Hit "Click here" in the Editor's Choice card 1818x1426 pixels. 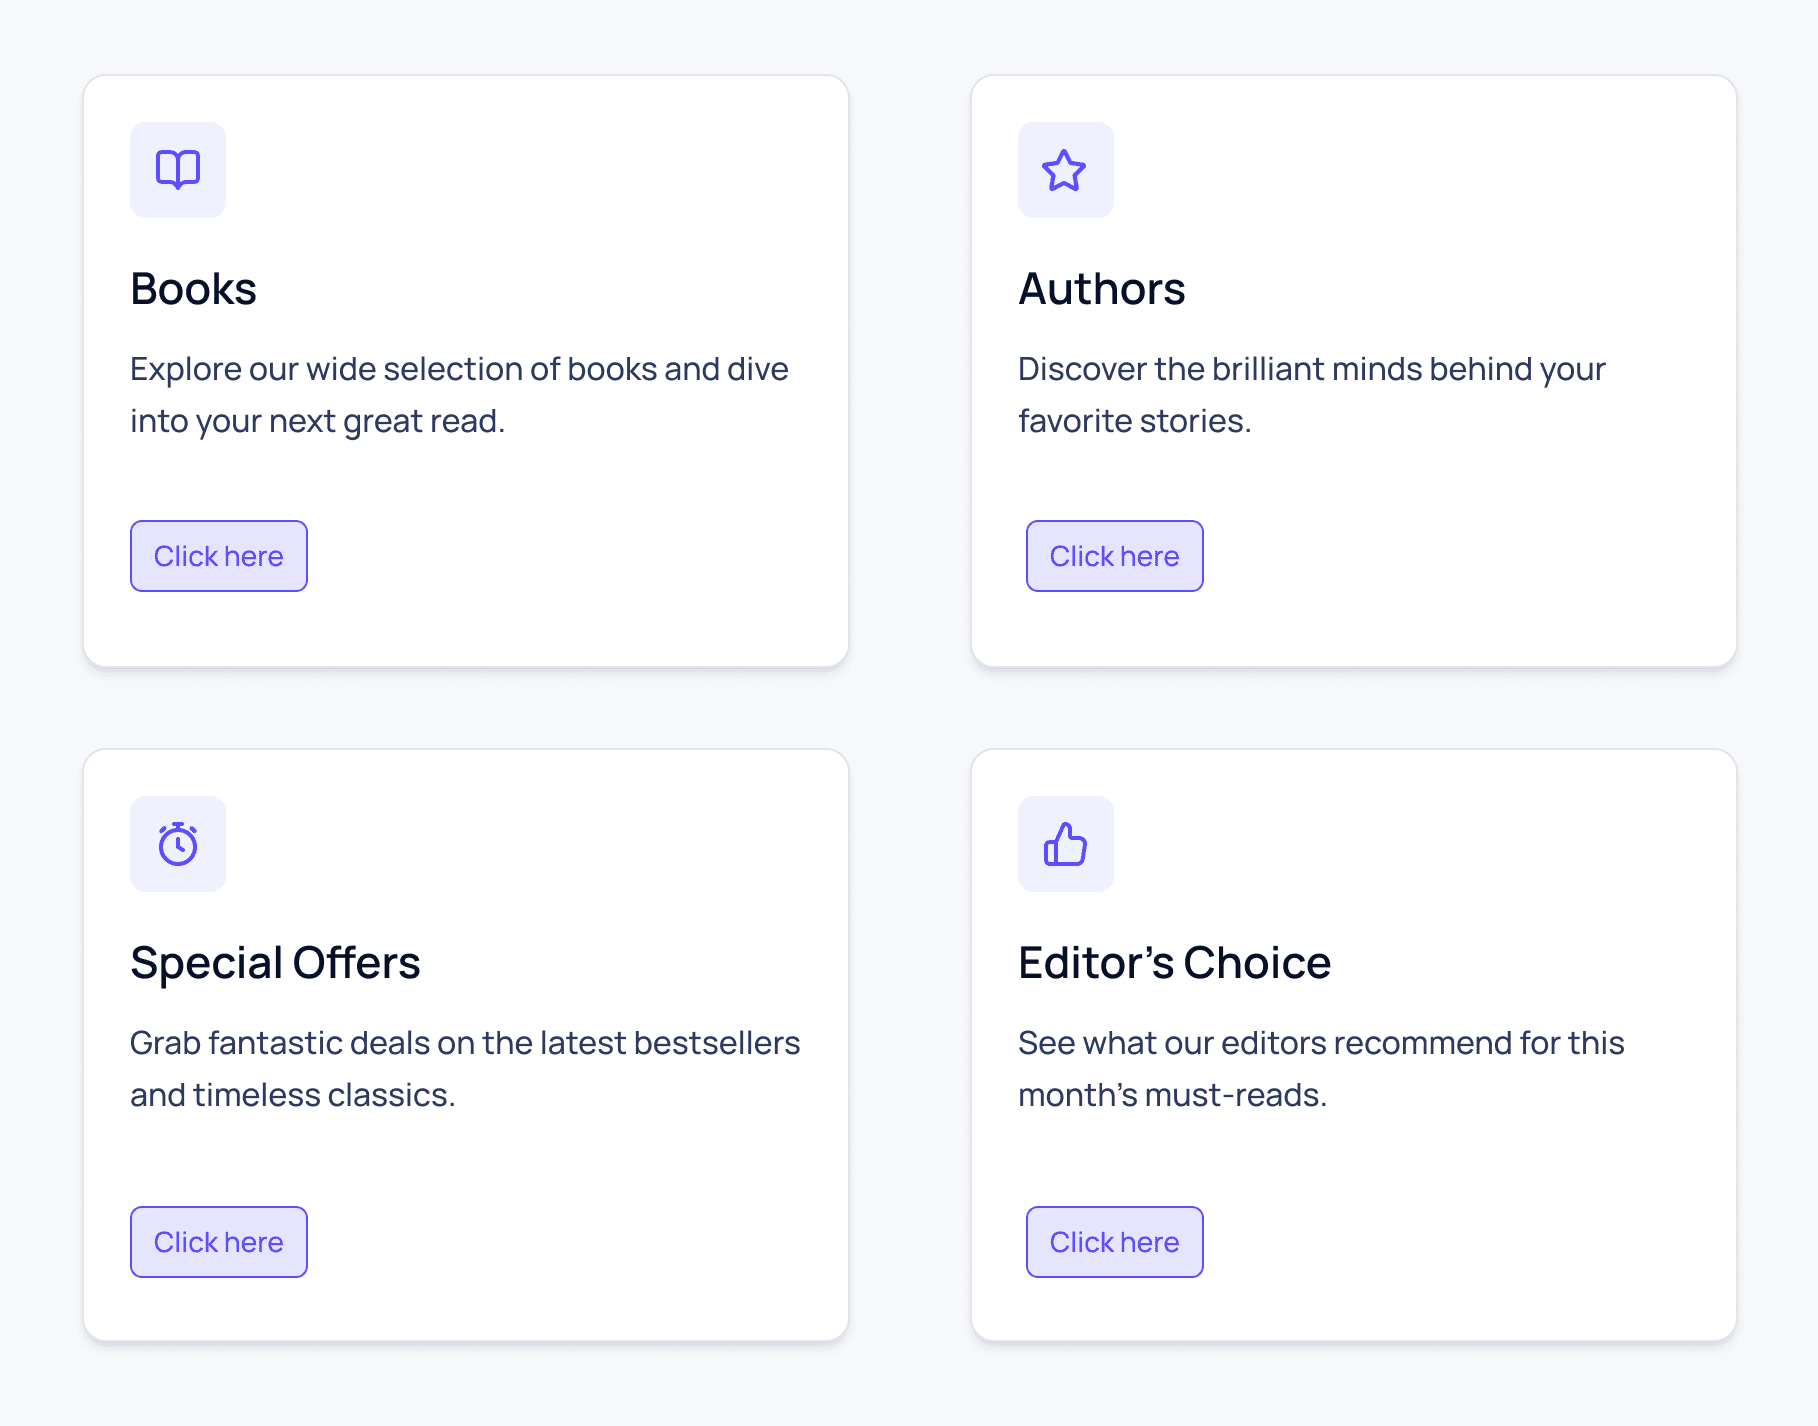pyautogui.click(x=1114, y=1241)
